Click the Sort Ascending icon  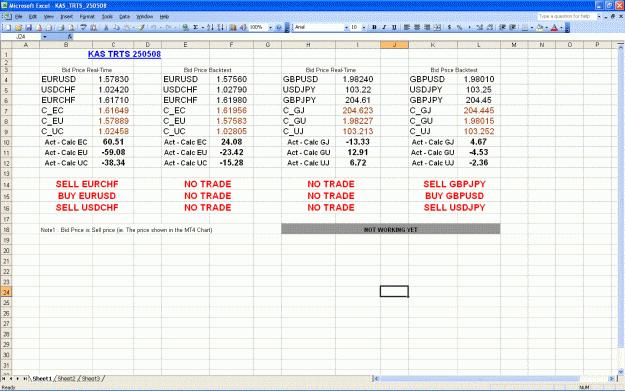coord(210,27)
